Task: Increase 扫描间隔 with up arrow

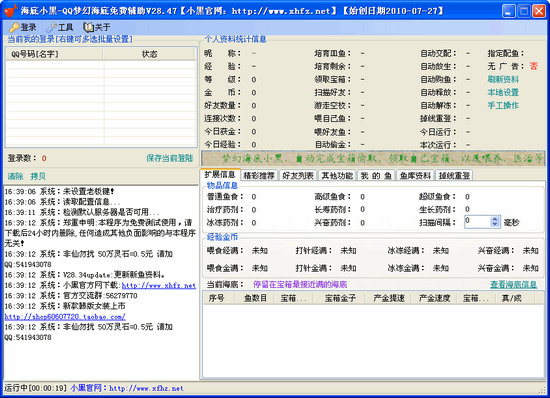Action: click(x=495, y=219)
